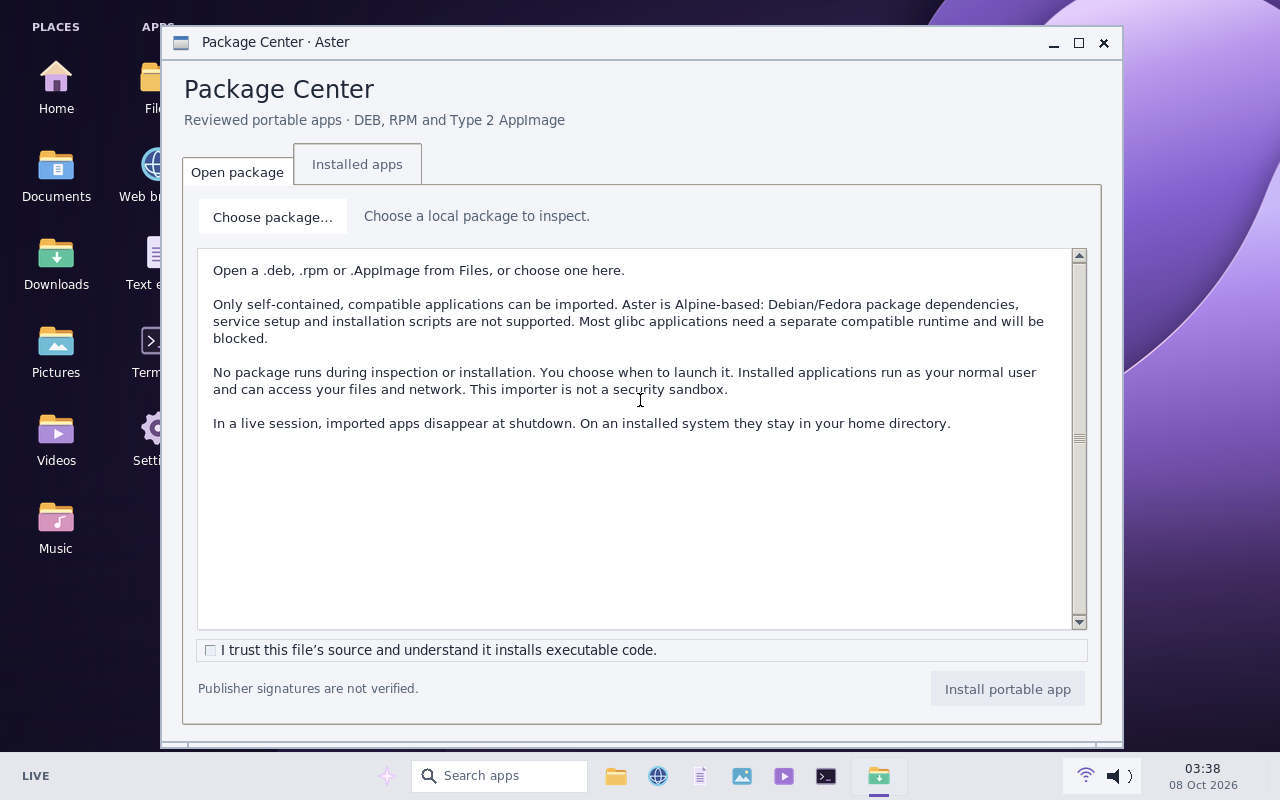The image size is (1280, 800).
Task: Click the Package Center window title icon
Action: coord(181,43)
